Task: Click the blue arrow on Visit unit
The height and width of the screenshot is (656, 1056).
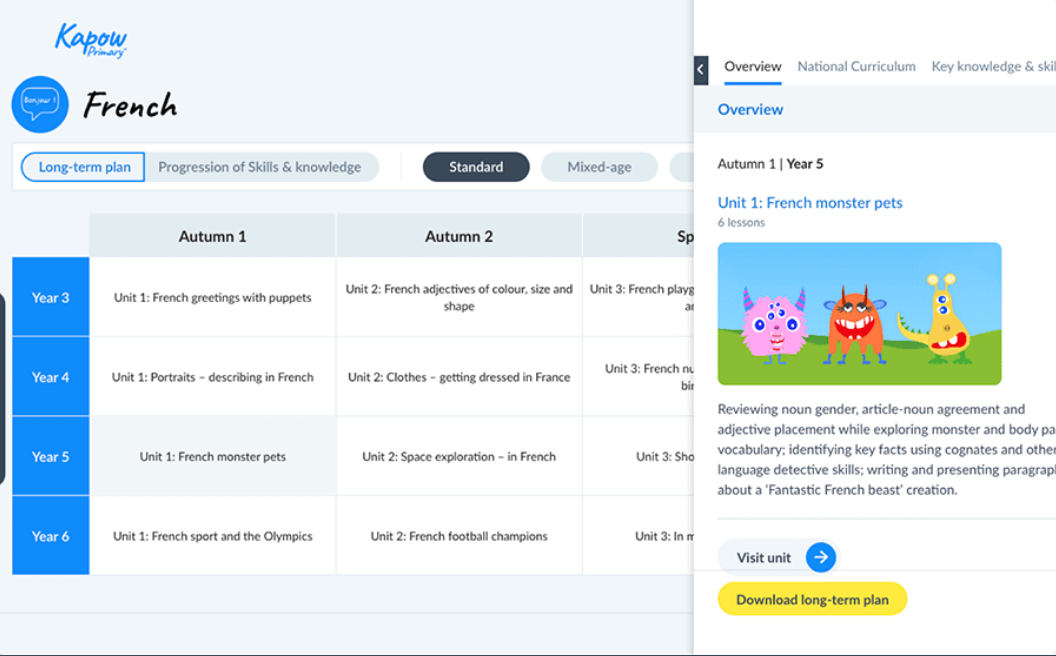Action: [820, 558]
